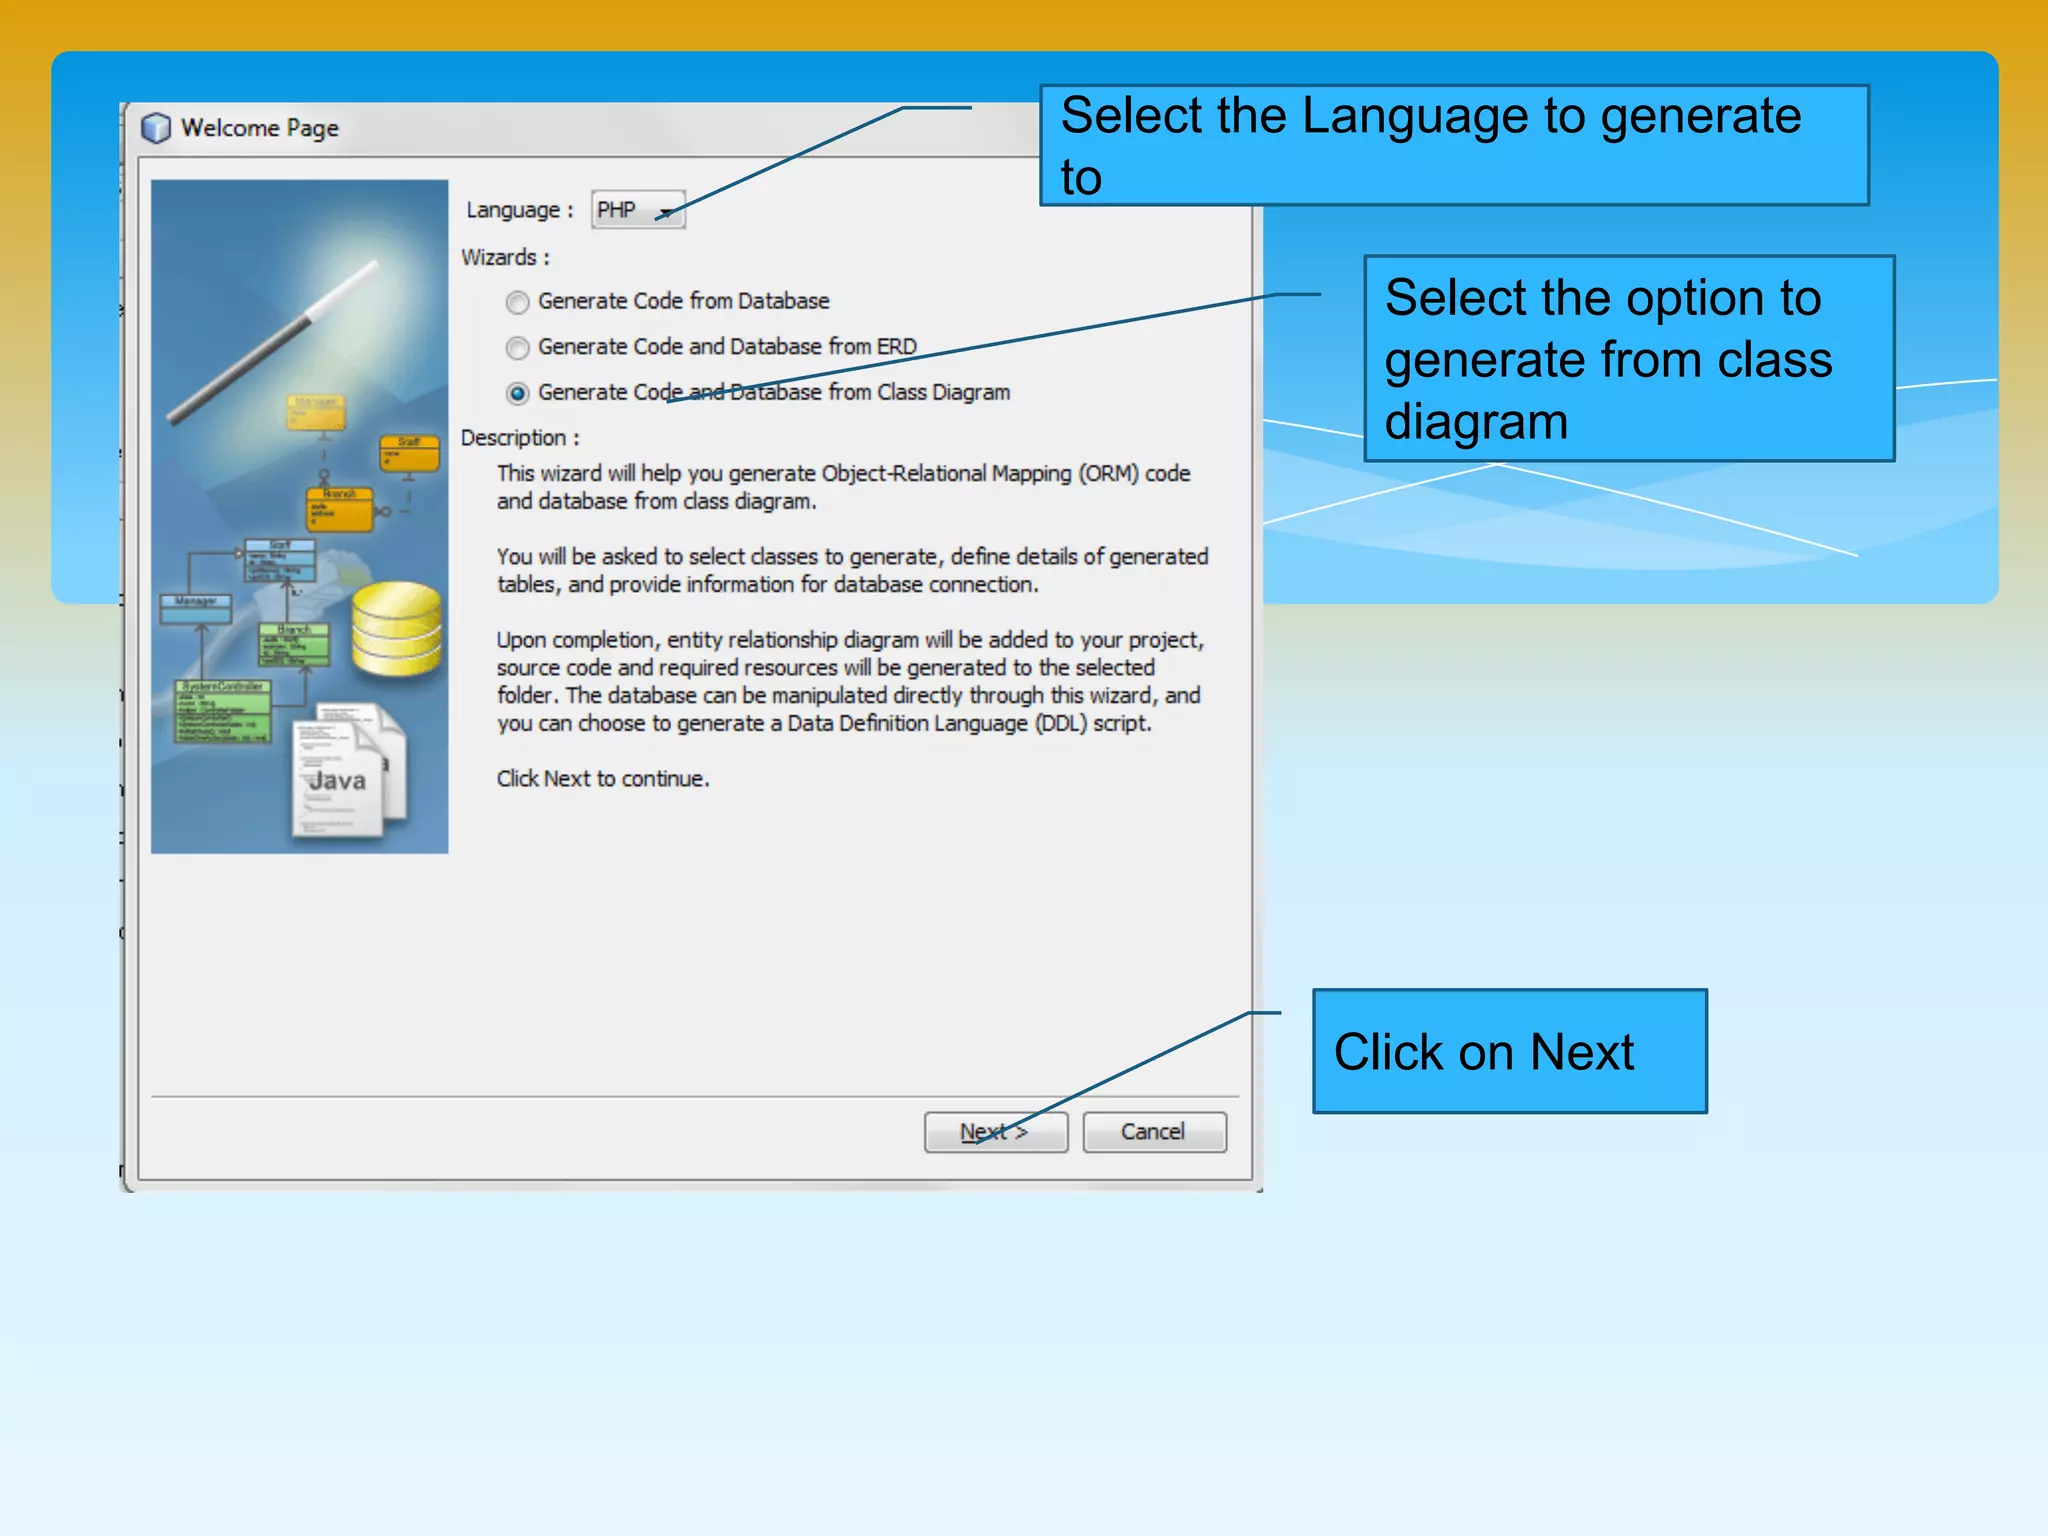Select Generate Code and Database from Class Diagram
Image resolution: width=2048 pixels, height=1536 pixels.
pos(517,393)
